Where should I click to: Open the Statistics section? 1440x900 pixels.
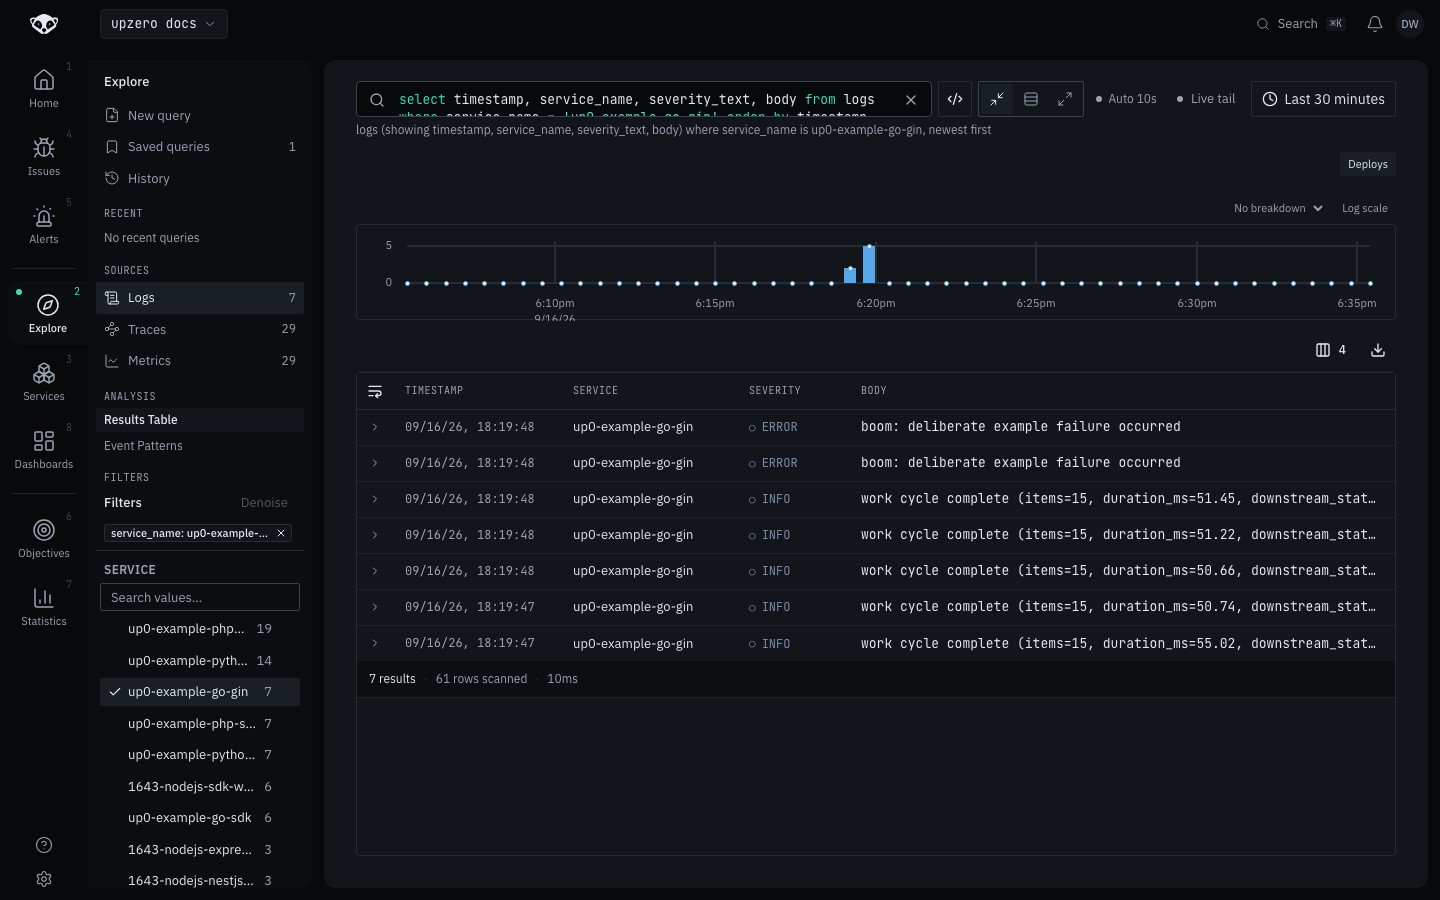(x=44, y=606)
